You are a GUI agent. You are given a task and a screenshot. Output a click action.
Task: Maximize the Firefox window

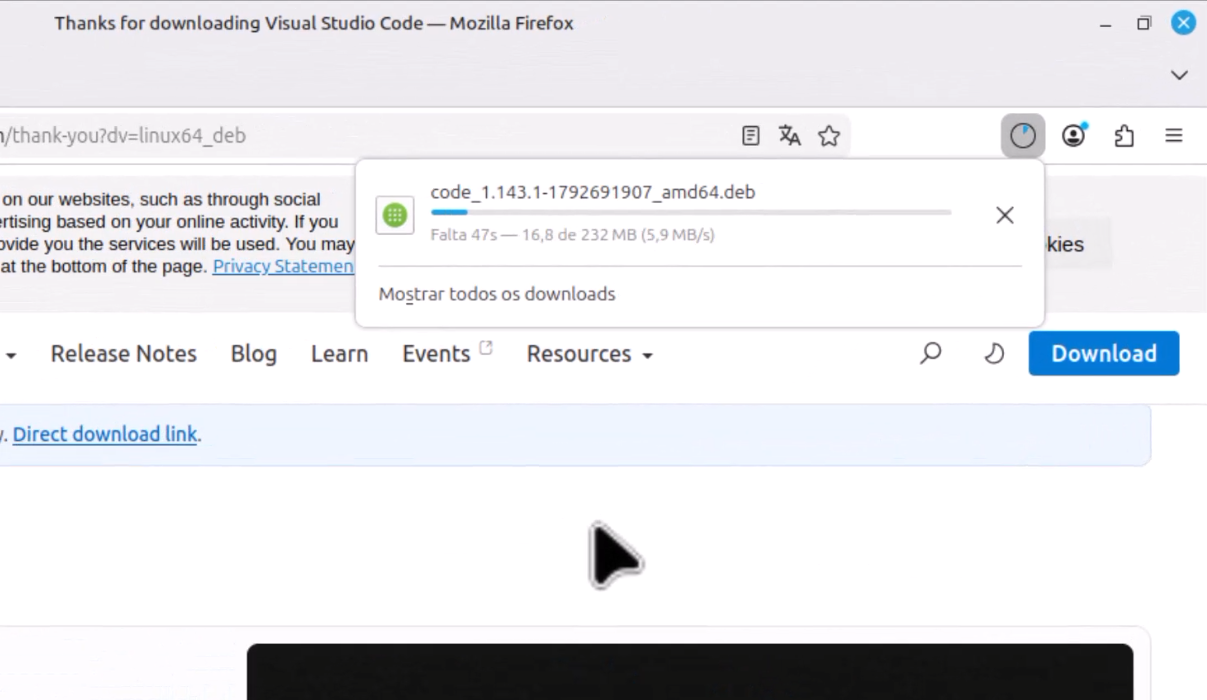click(x=1144, y=23)
